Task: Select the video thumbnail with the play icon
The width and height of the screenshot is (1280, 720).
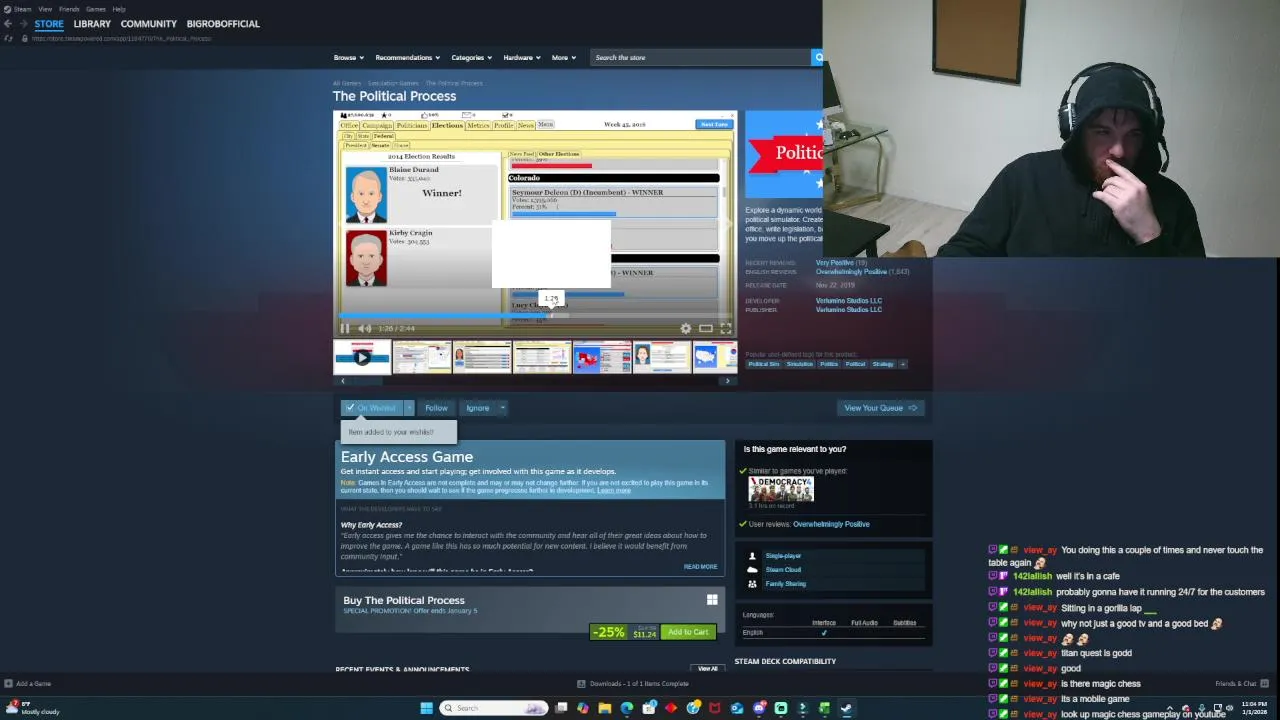Action: pos(362,357)
